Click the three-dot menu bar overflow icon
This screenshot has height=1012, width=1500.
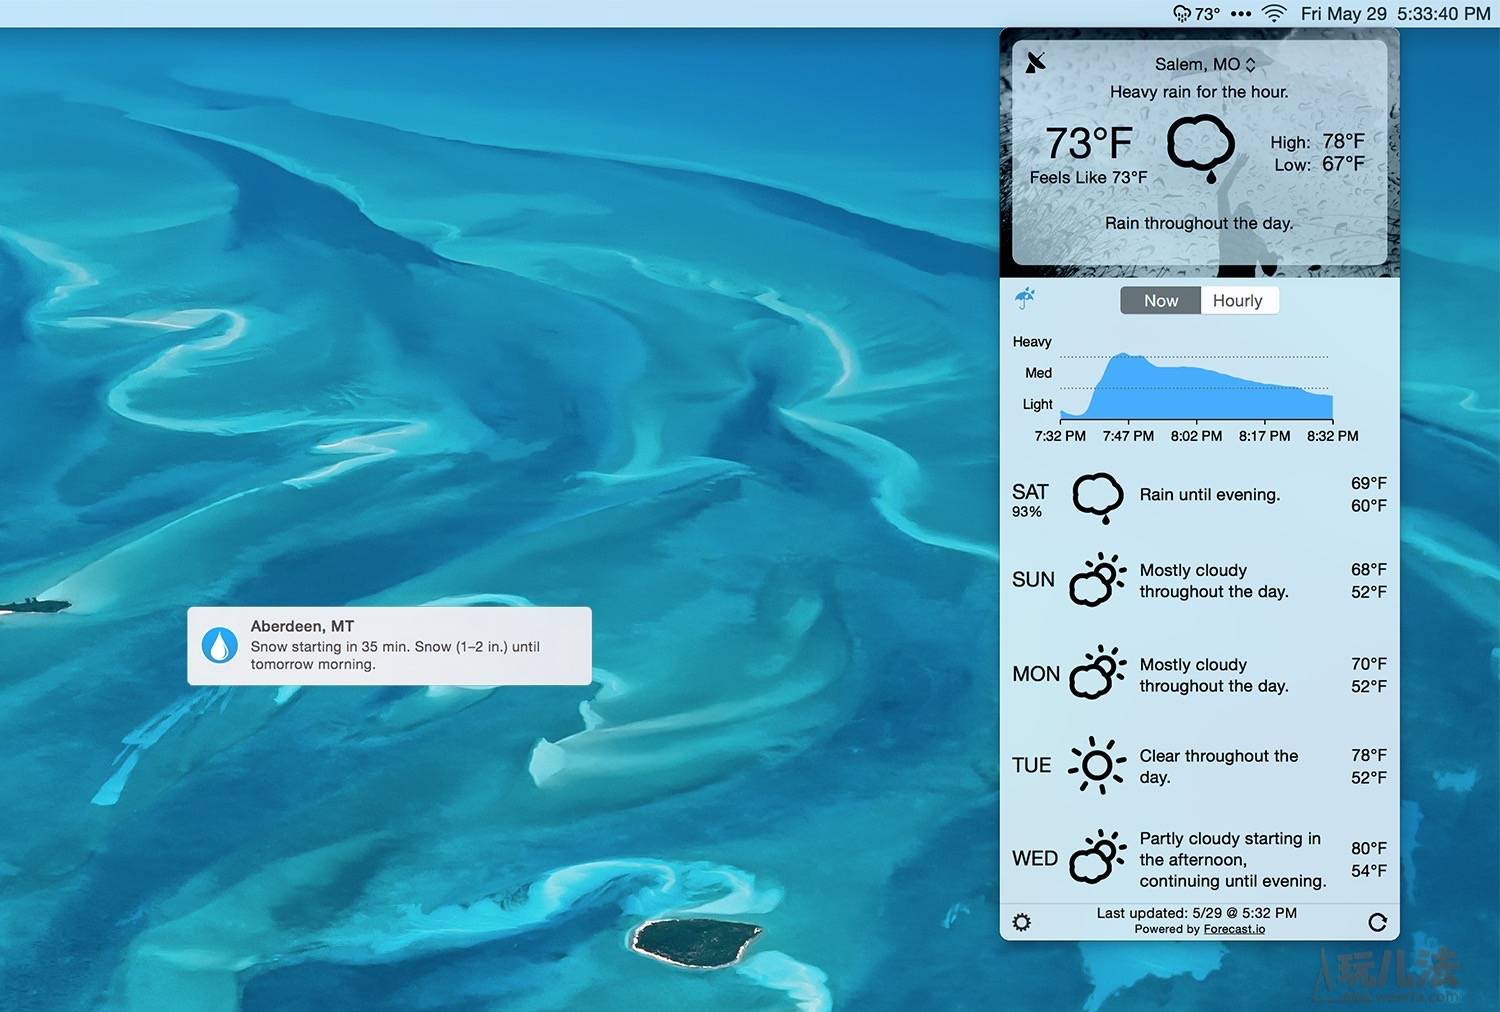(1241, 14)
